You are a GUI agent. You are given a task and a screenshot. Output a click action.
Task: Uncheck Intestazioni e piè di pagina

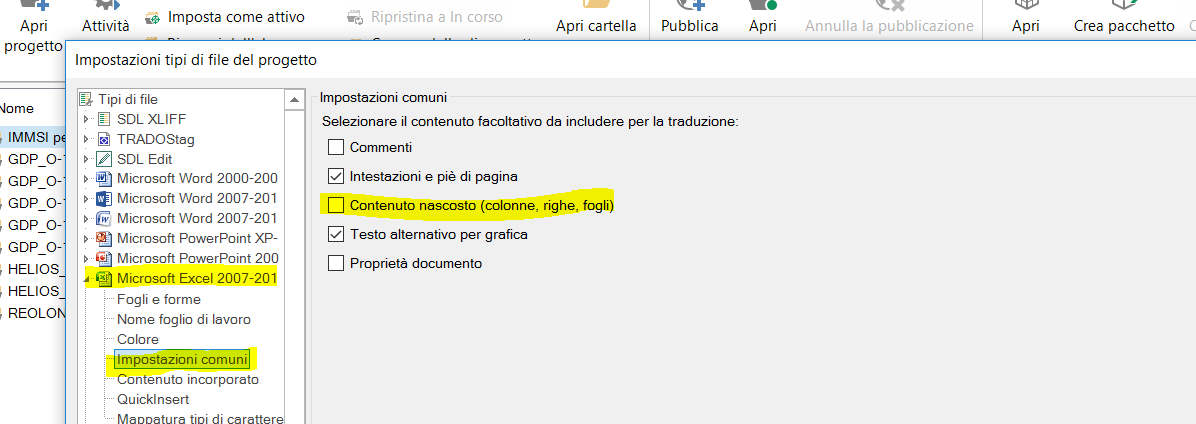tap(336, 176)
